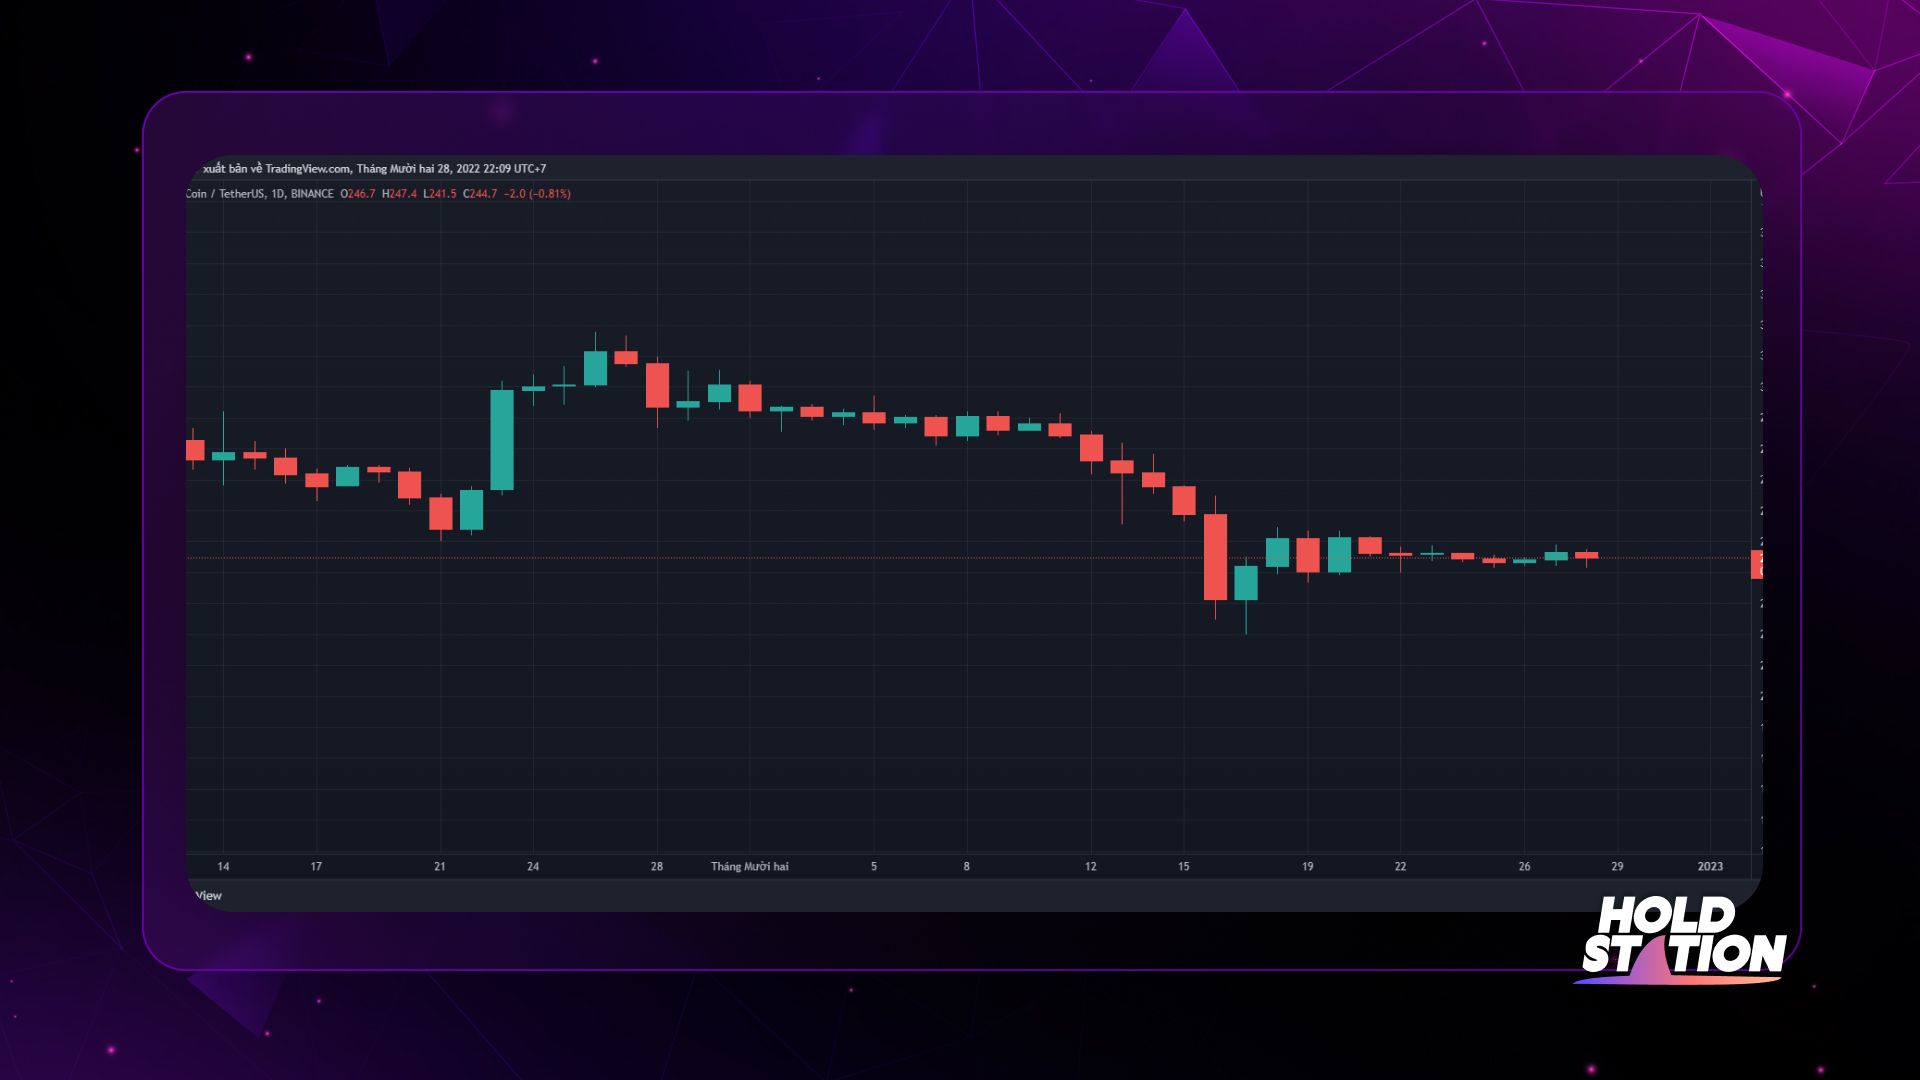The height and width of the screenshot is (1080, 1920).
Task: Select the 'Coin / TetherUS, 1D, BINANCE' symbol label
Action: [x=260, y=194]
